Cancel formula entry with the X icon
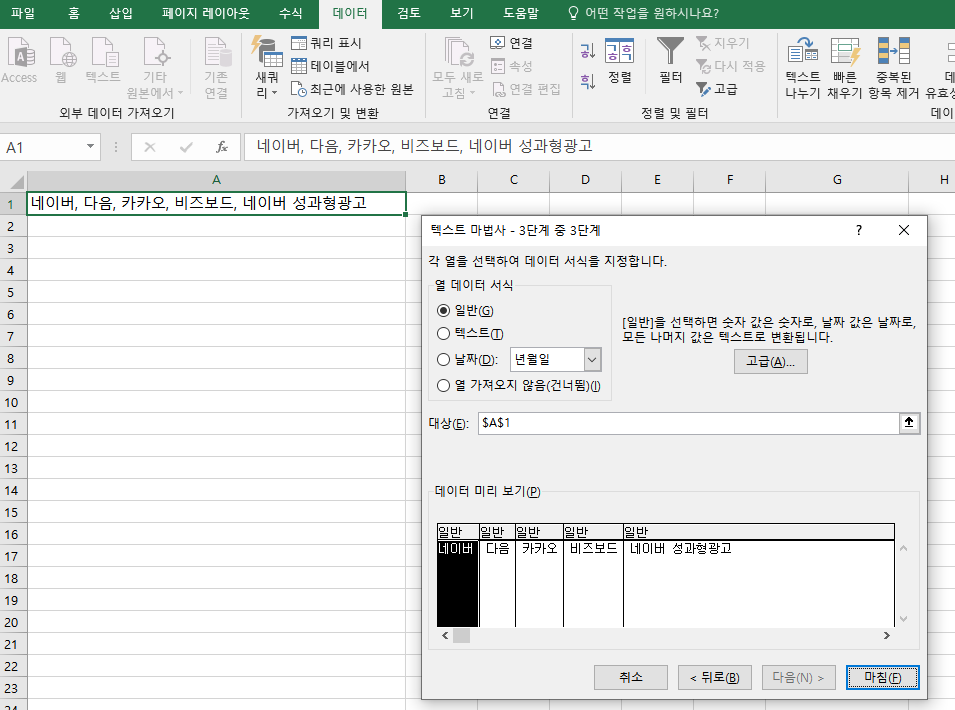This screenshot has width=955, height=710. click(150, 147)
